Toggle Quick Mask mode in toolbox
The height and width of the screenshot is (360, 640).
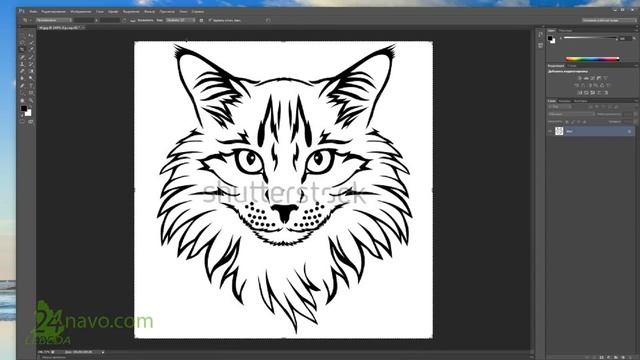[22, 122]
